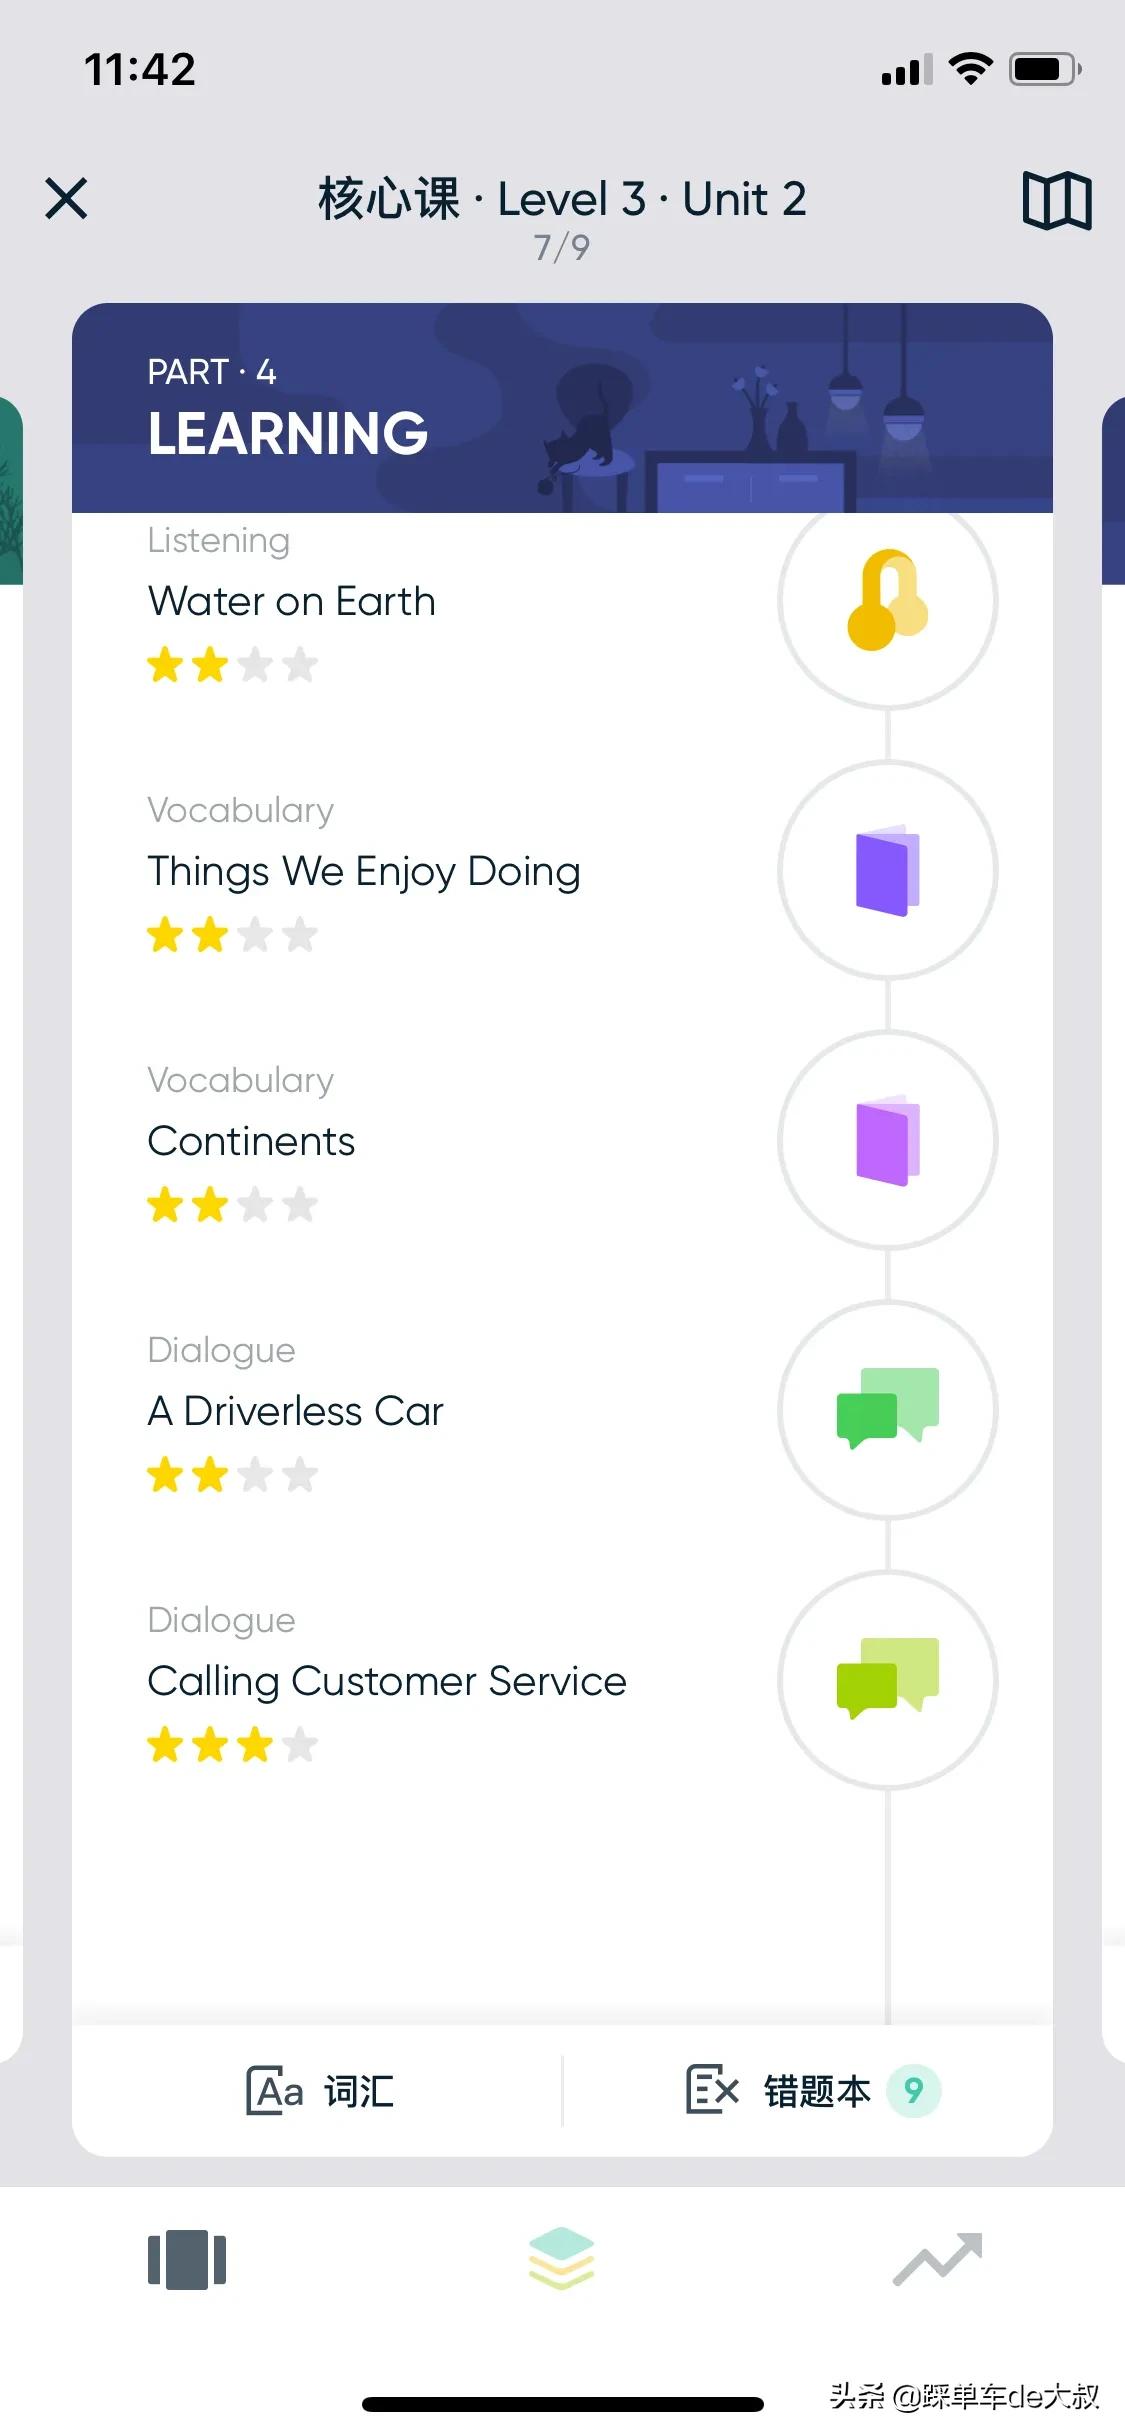Tap the Level 3 Unit 2 title

coord(562,199)
